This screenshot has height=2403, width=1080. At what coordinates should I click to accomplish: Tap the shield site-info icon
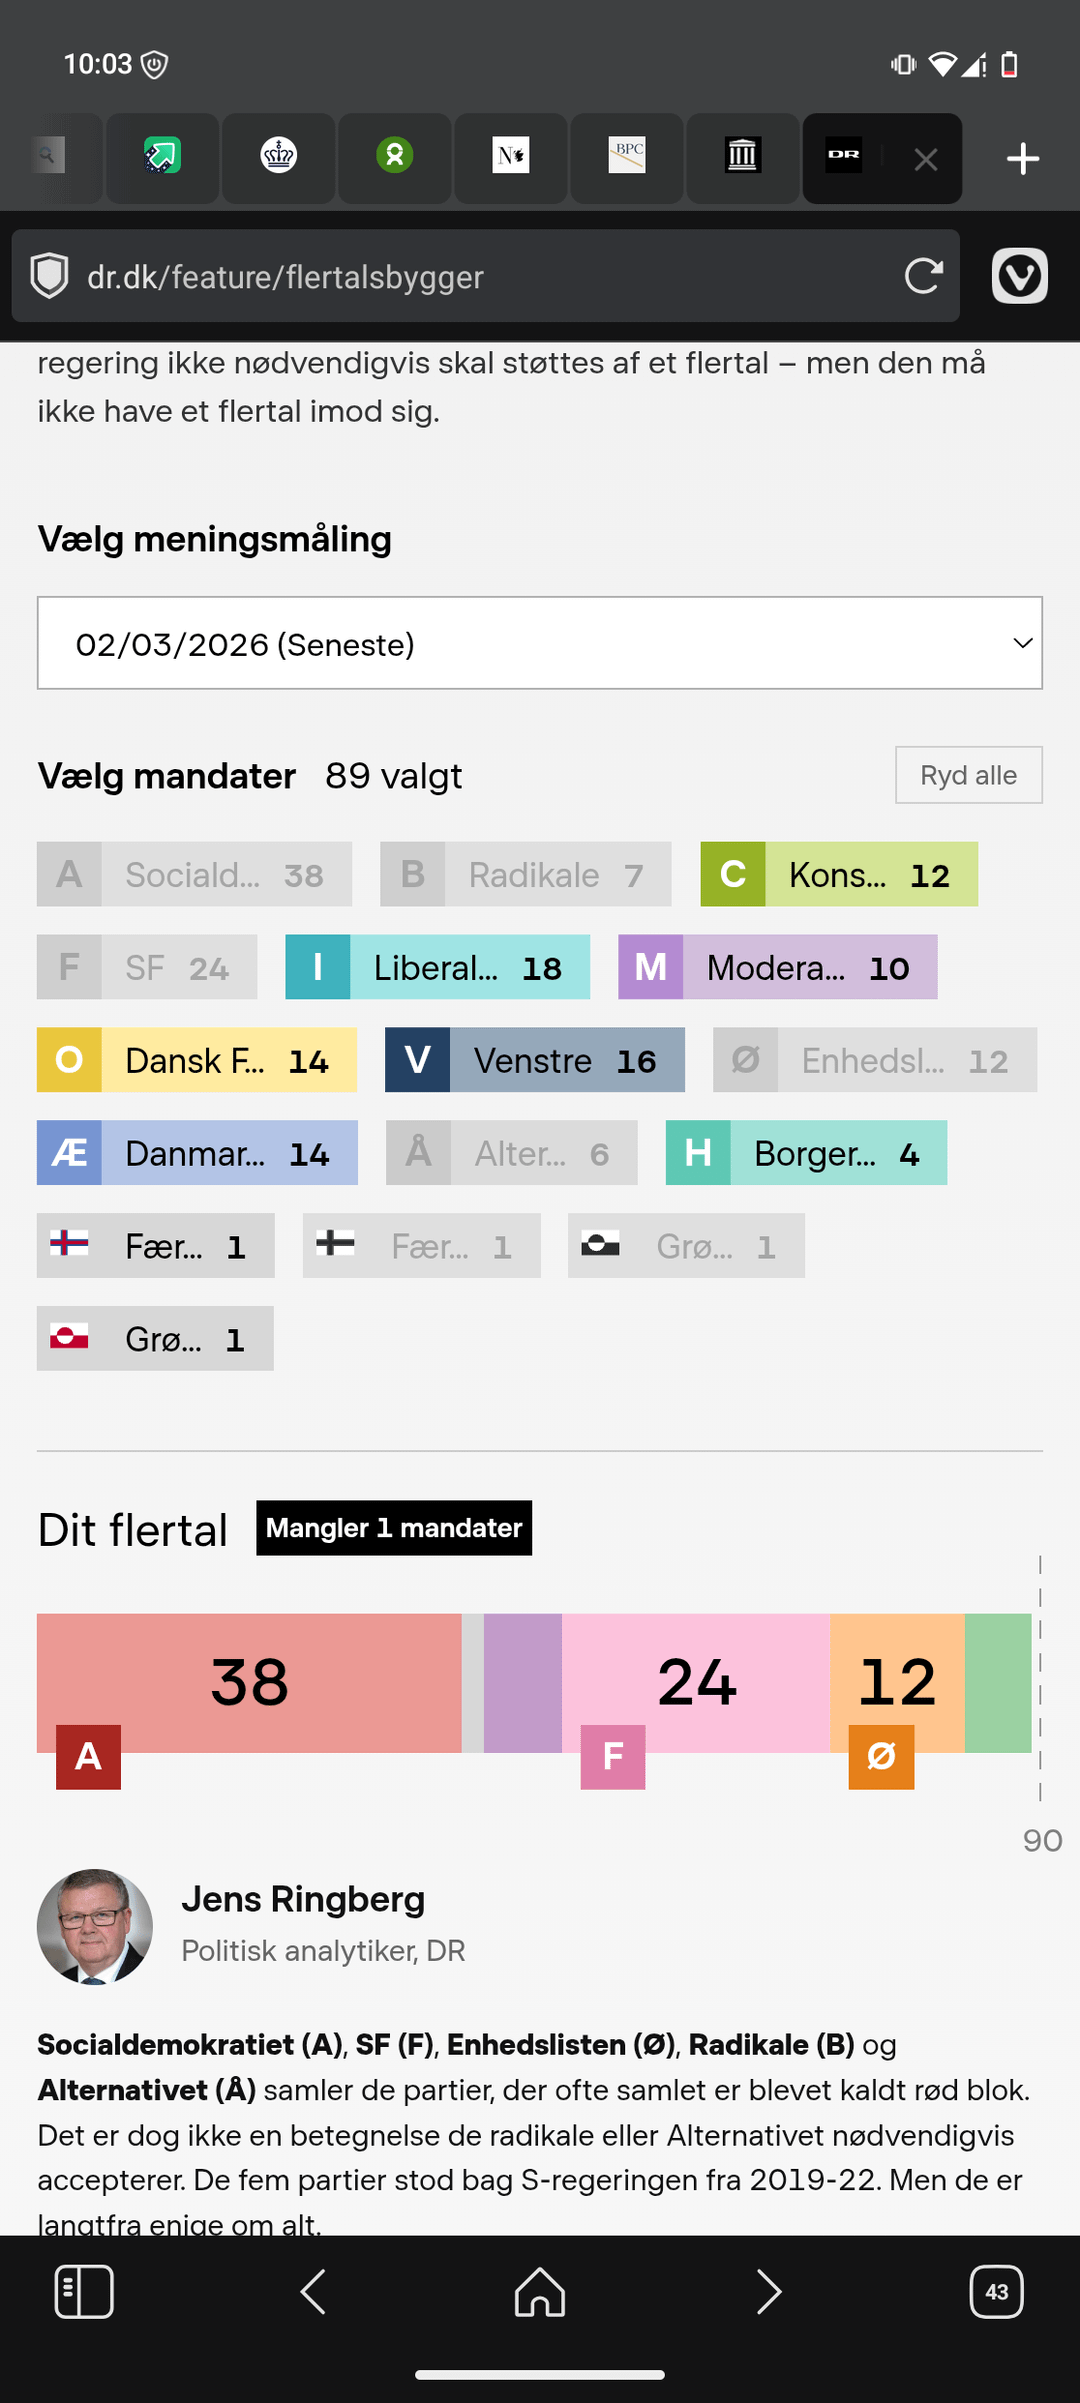49,276
